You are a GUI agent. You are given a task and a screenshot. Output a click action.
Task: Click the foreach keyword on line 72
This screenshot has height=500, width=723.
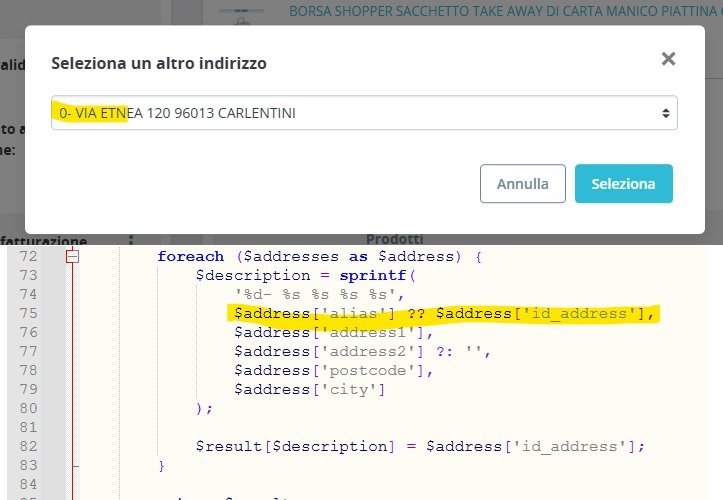point(190,256)
